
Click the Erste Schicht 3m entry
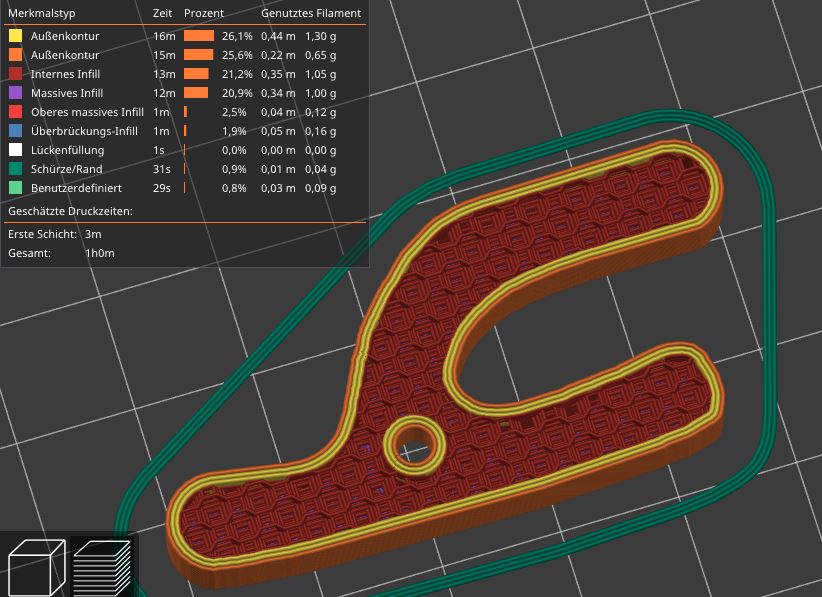tap(55, 234)
